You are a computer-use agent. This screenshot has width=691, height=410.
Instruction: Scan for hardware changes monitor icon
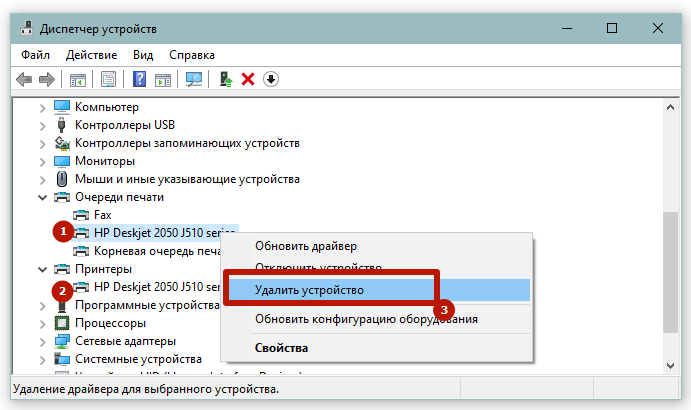pyautogui.click(x=193, y=79)
